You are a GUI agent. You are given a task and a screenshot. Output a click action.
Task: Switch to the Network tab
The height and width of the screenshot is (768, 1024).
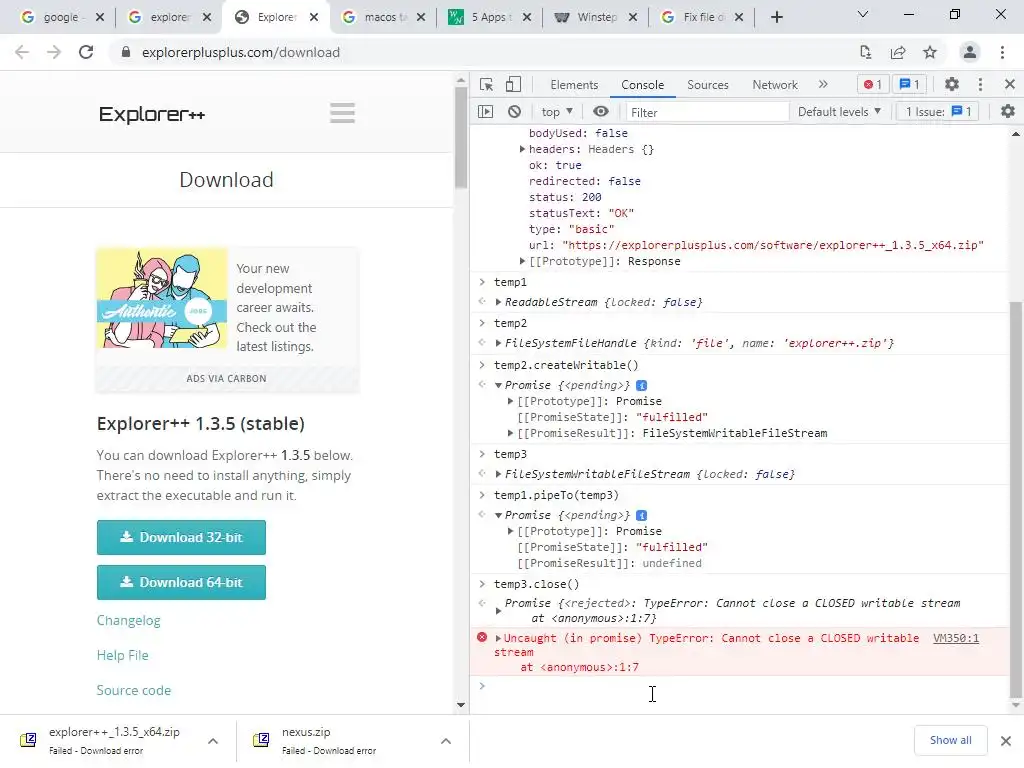point(775,85)
